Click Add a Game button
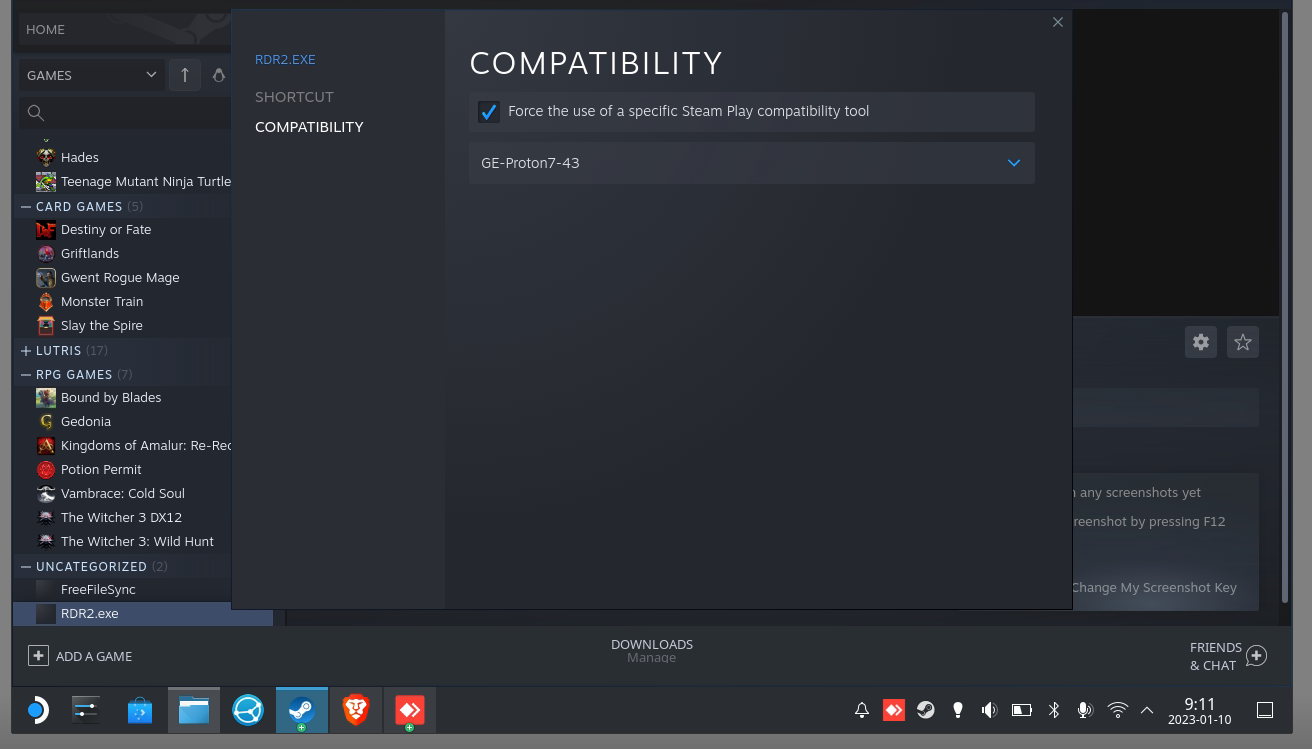 [80, 656]
